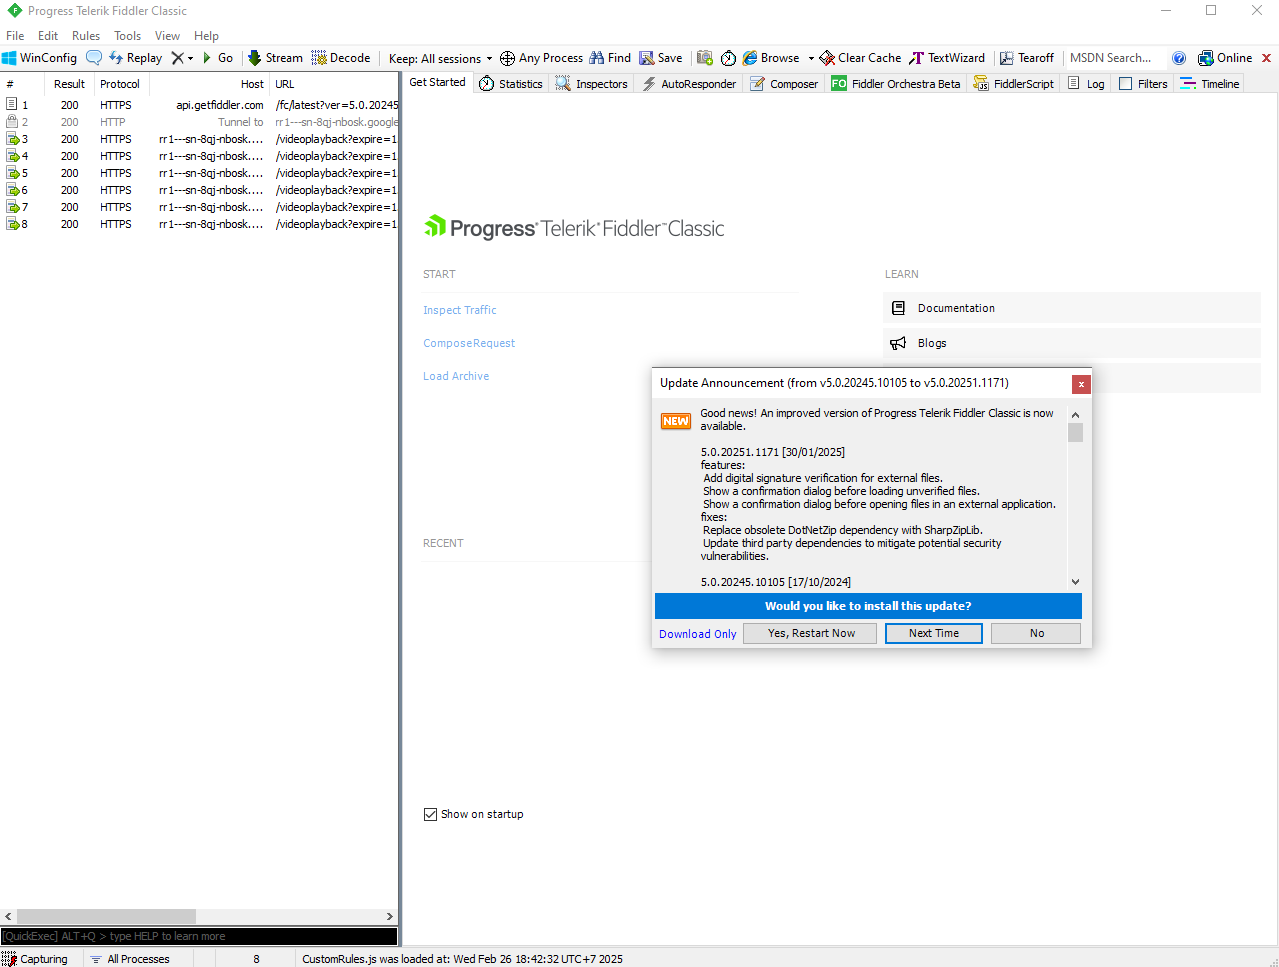
Task: Save sessions via the toolbar Save icon
Action: (661, 58)
